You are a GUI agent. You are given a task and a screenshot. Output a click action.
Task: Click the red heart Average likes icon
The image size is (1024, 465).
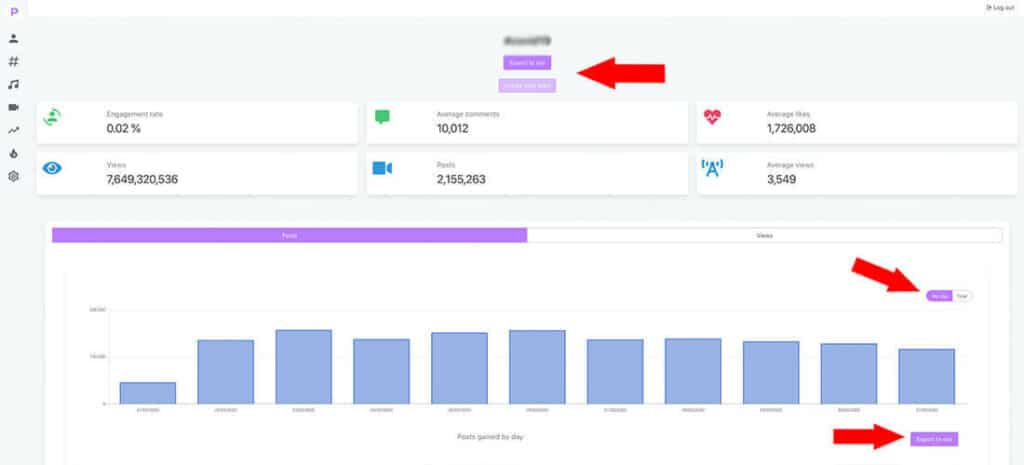click(x=712, y=117)
